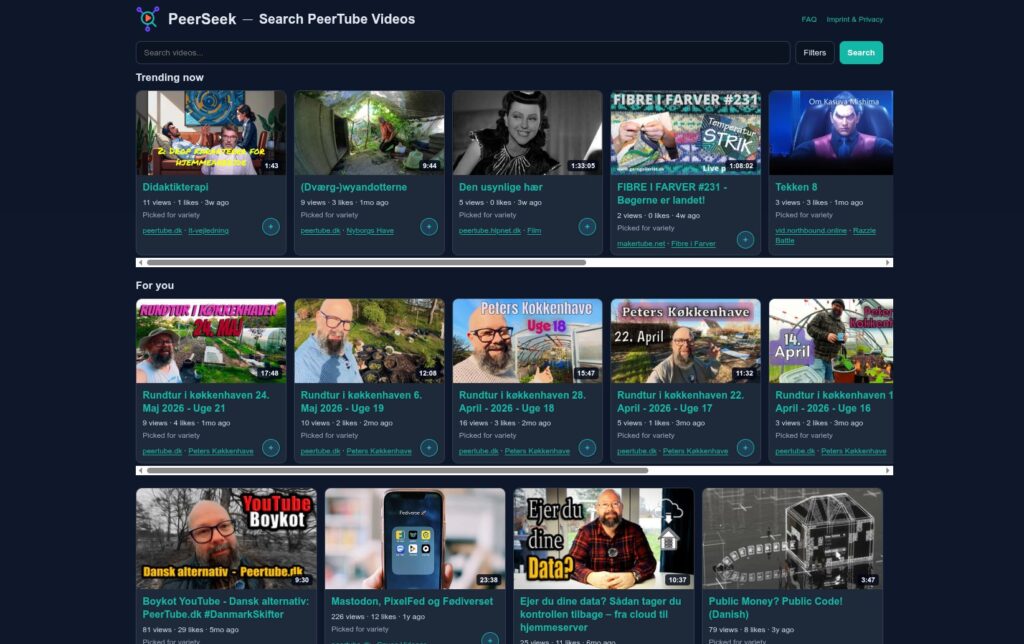1024x644 pixels.
Task: Add Rundtur 22. April video with plus icon
Action: pos(745,447)
